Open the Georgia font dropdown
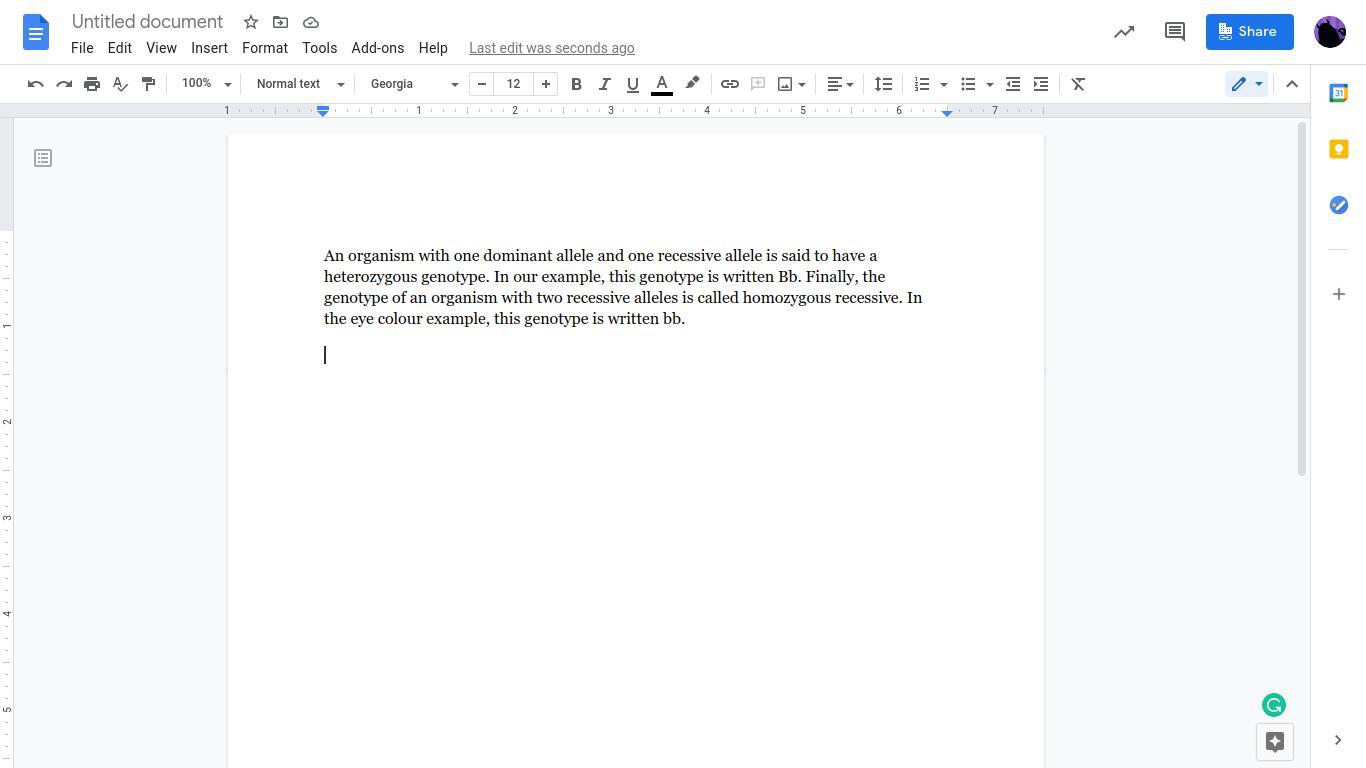The width and height of the screenshot is (1366, 768). (x=414, y=84)
